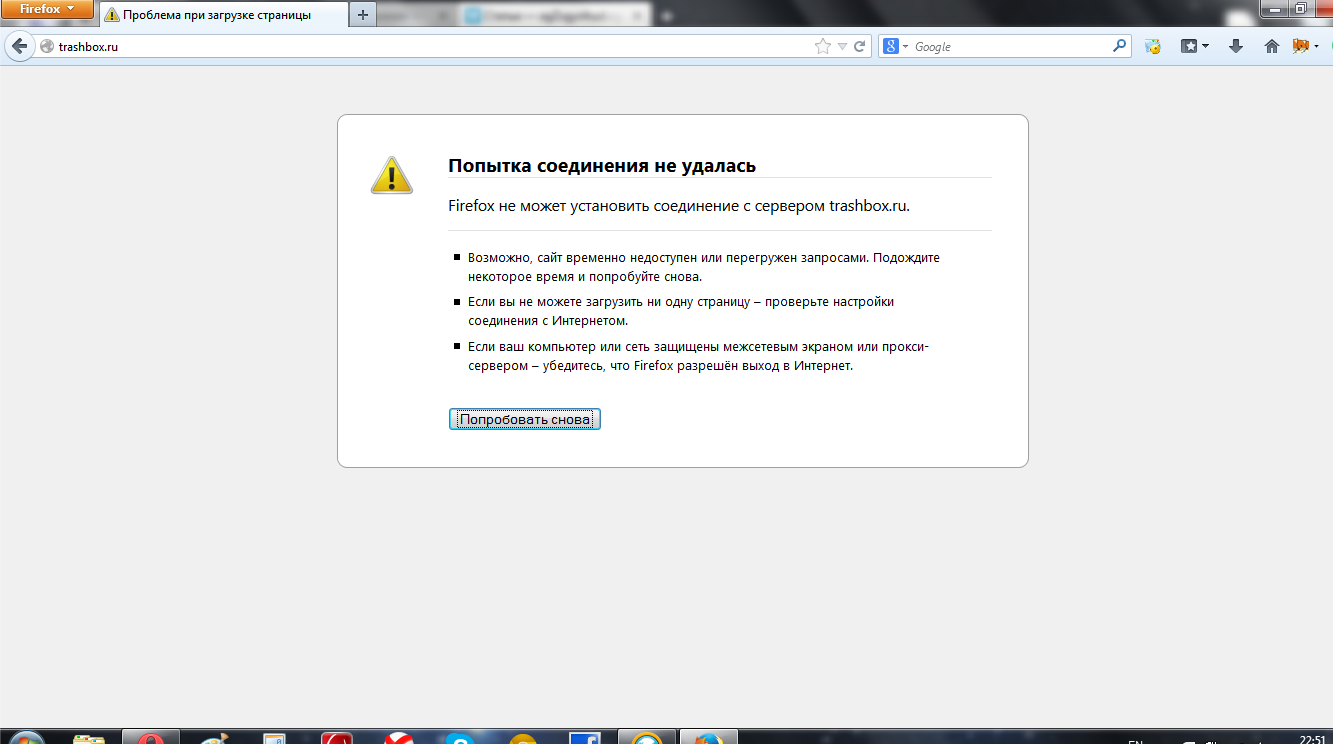Viewport: 1333px width, 744px height.
Task: Click the 'Попробовать снова' button
Action: coord(525,420)
